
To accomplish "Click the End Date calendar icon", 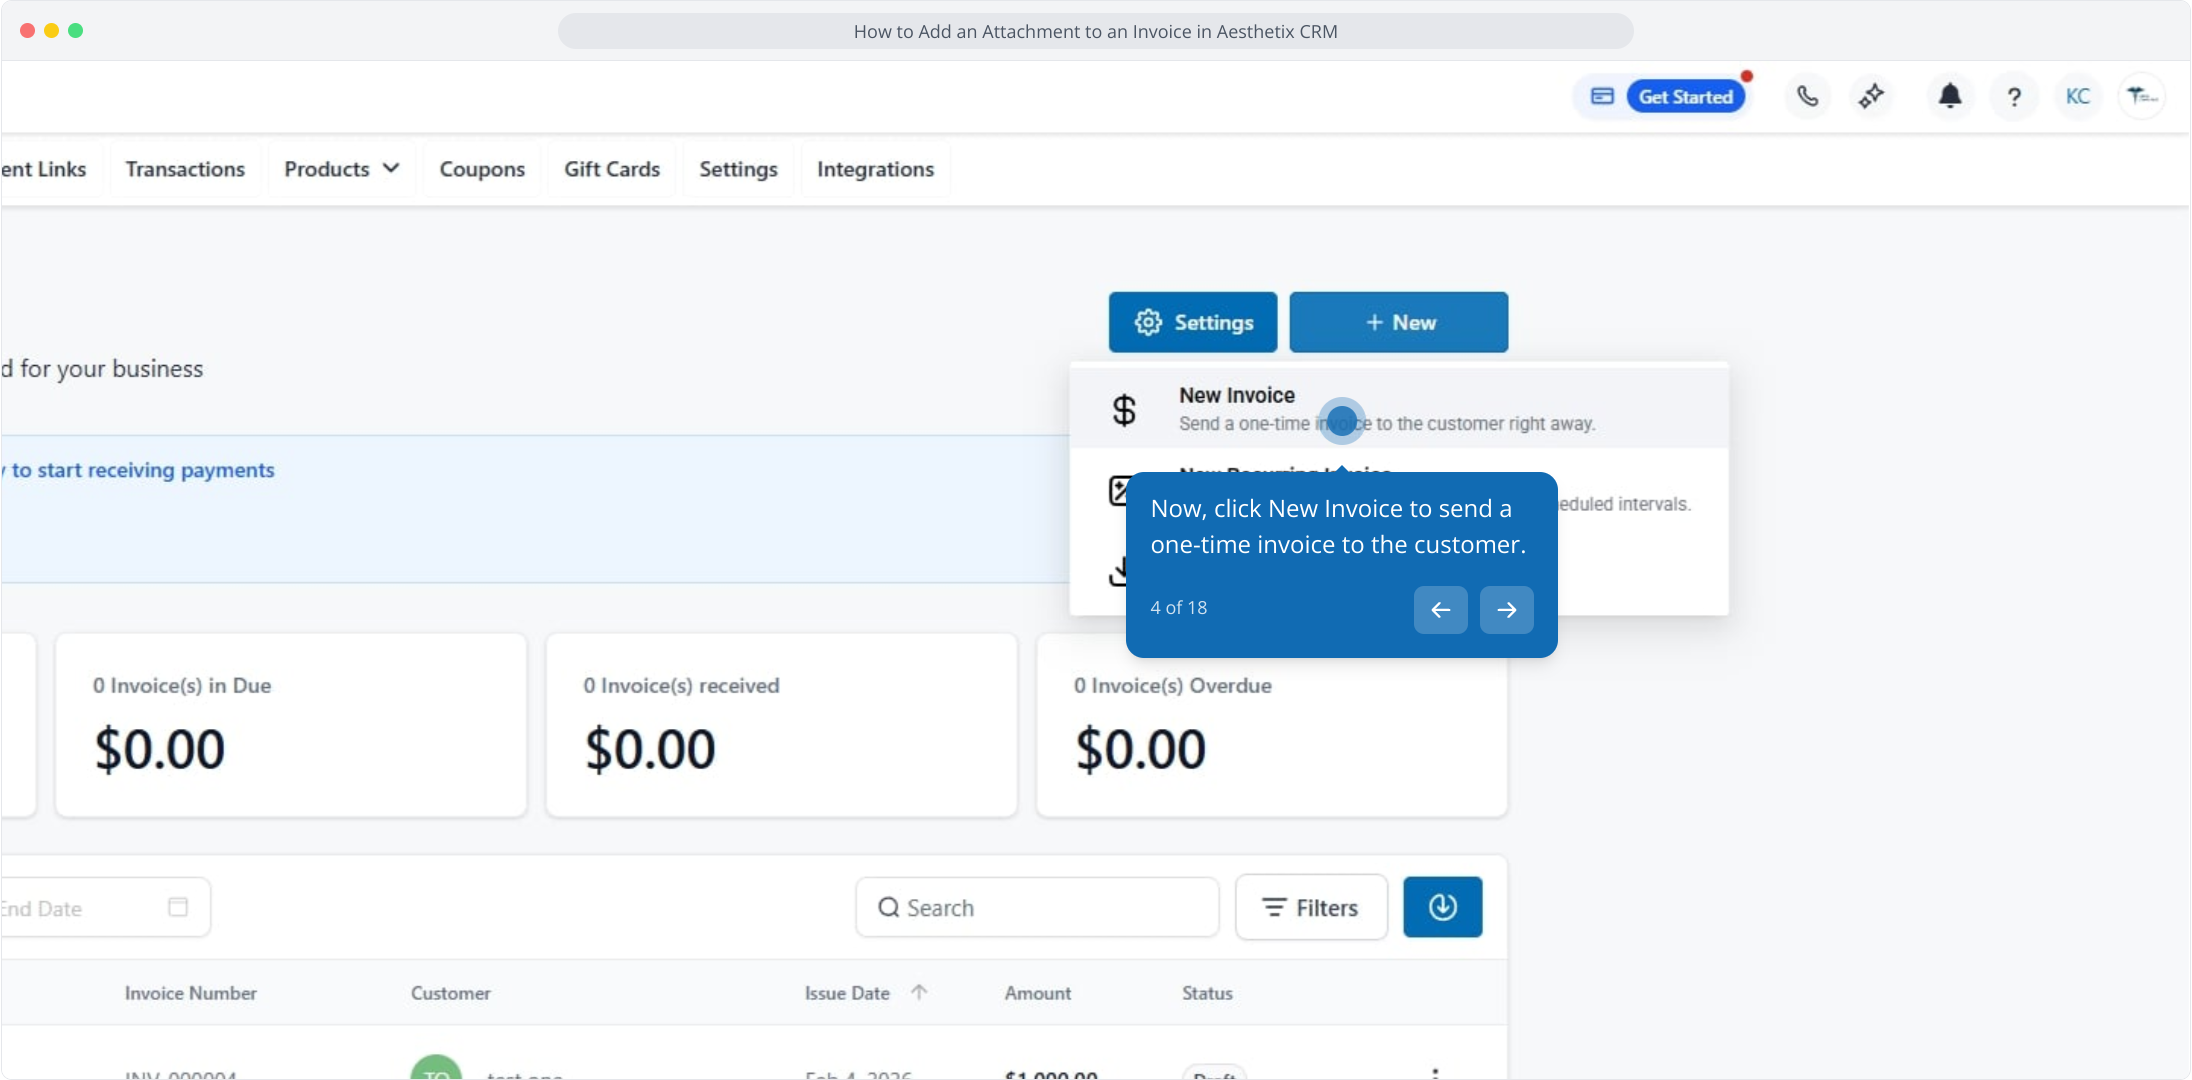I will point(178,907).
